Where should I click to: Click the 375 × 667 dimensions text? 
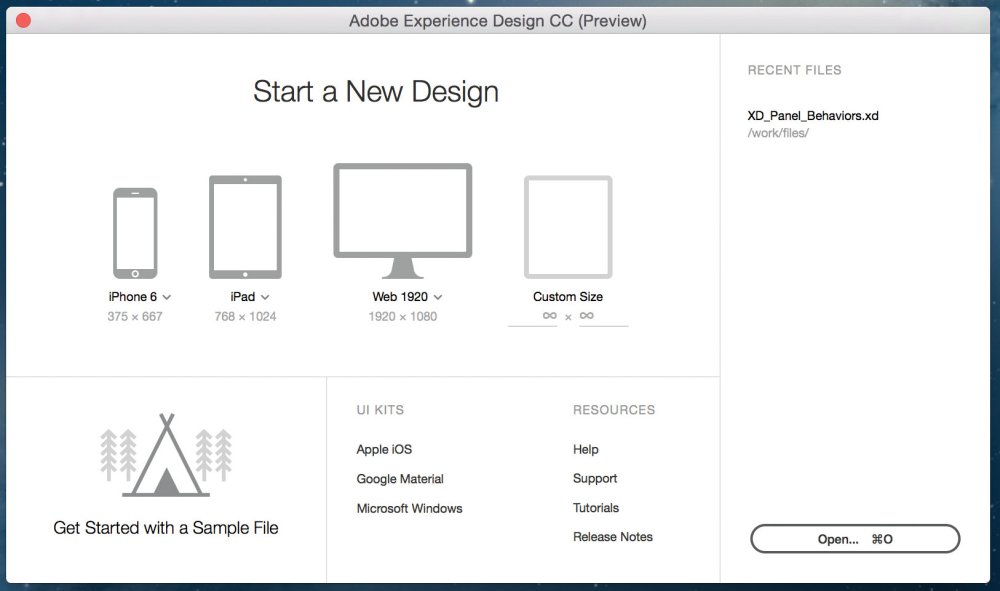click(135, 316)
